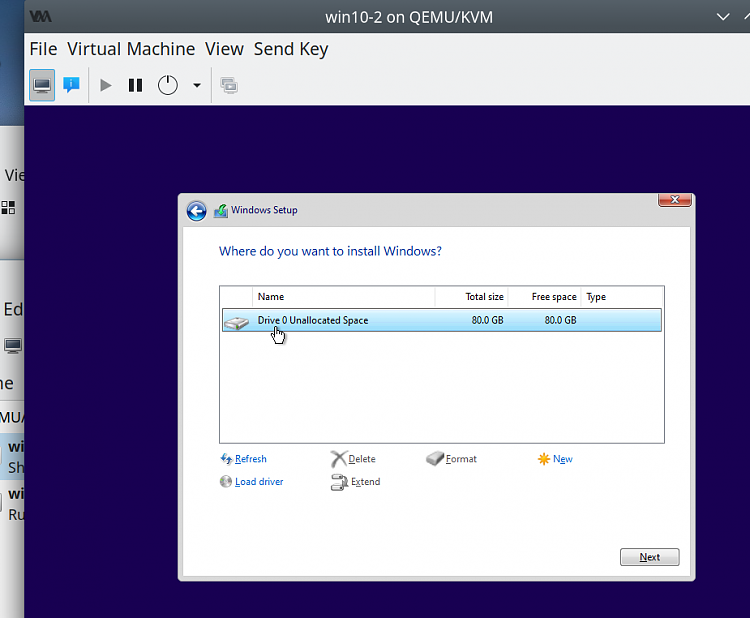Click the New partition star icon

(544, 459)
